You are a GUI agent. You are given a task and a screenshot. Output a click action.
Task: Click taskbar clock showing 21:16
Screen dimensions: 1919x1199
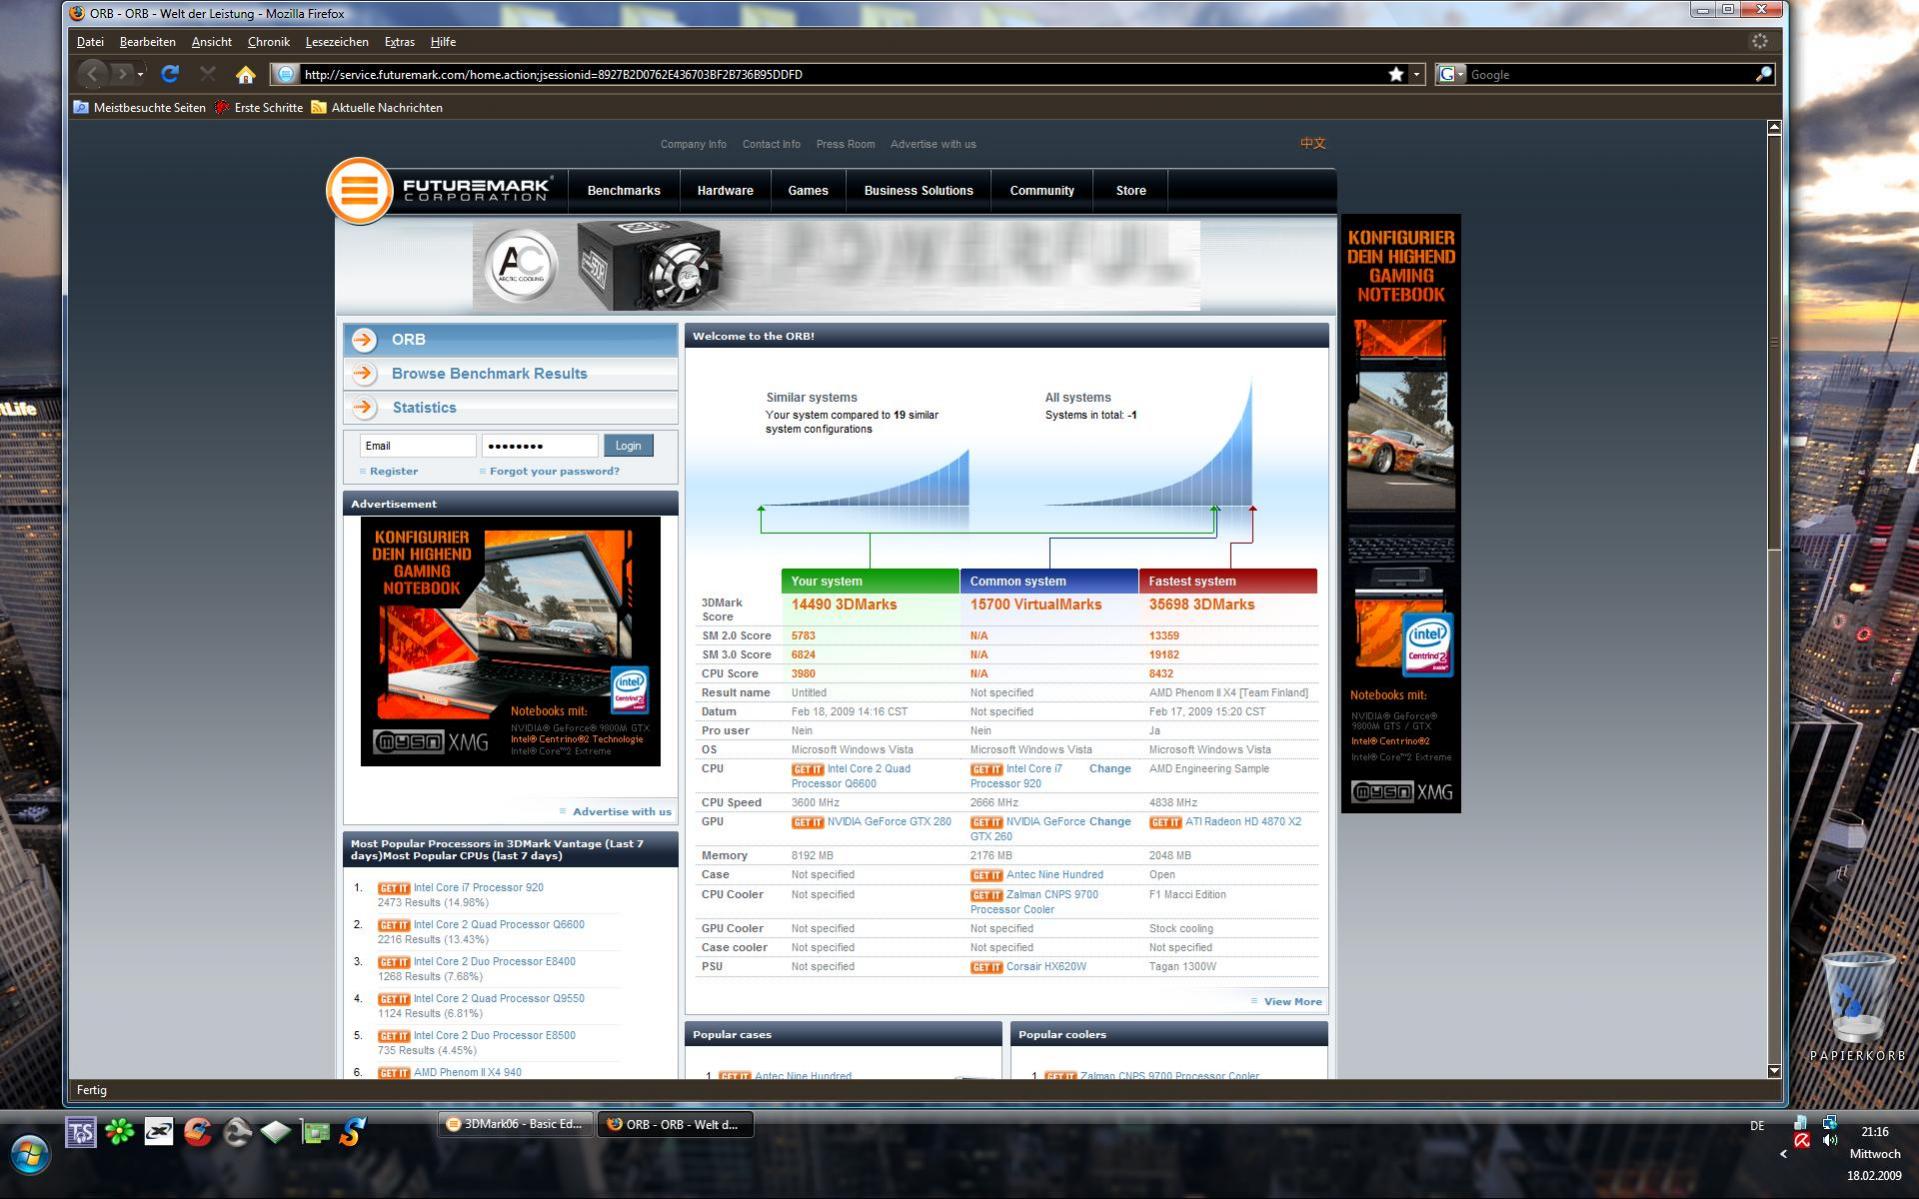click(1874, 1132)
